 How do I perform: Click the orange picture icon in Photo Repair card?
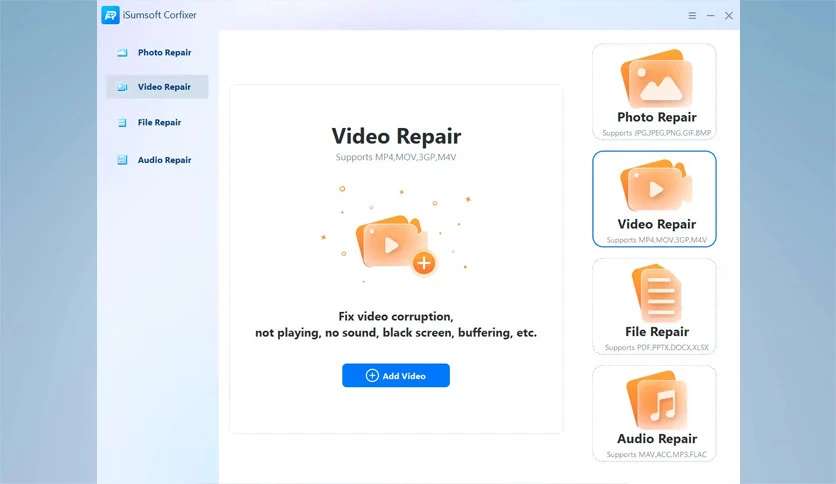tap(656, 78)
